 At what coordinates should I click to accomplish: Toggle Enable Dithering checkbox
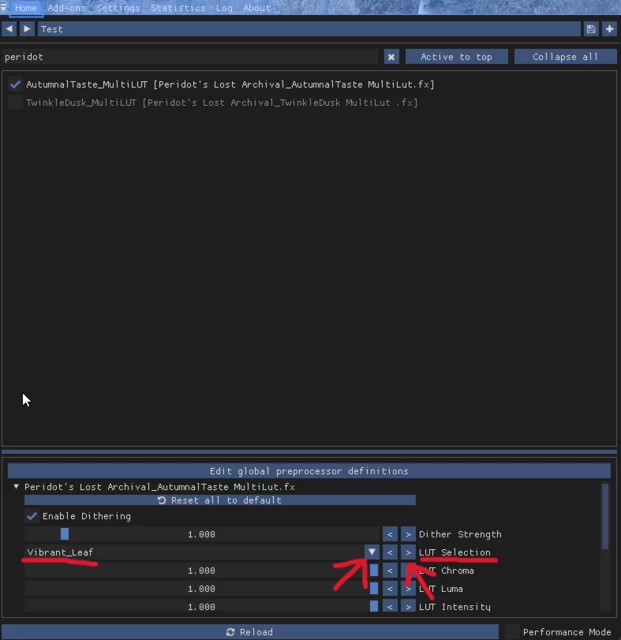click(x=32, y=516)
